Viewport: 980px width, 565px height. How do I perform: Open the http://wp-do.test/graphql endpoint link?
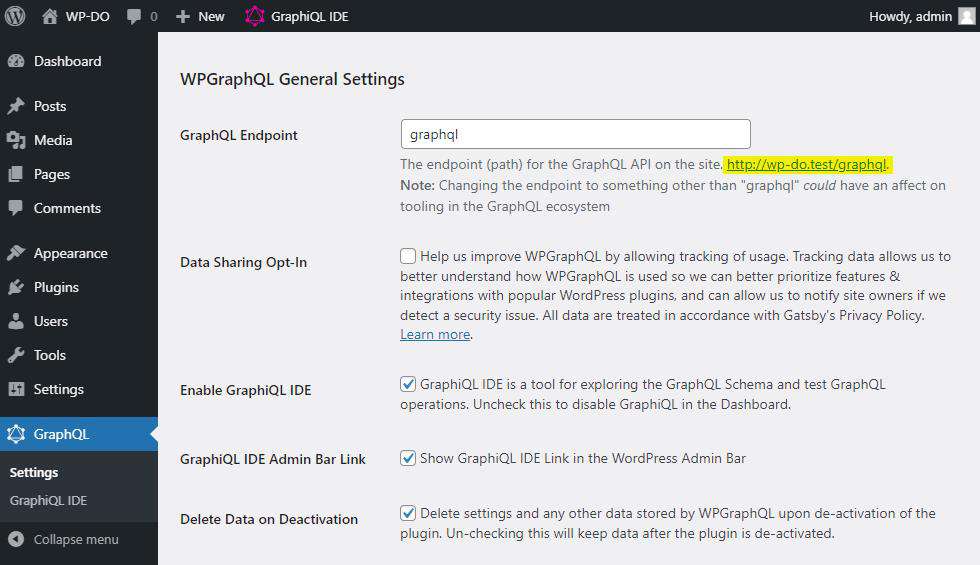point(806,164)
